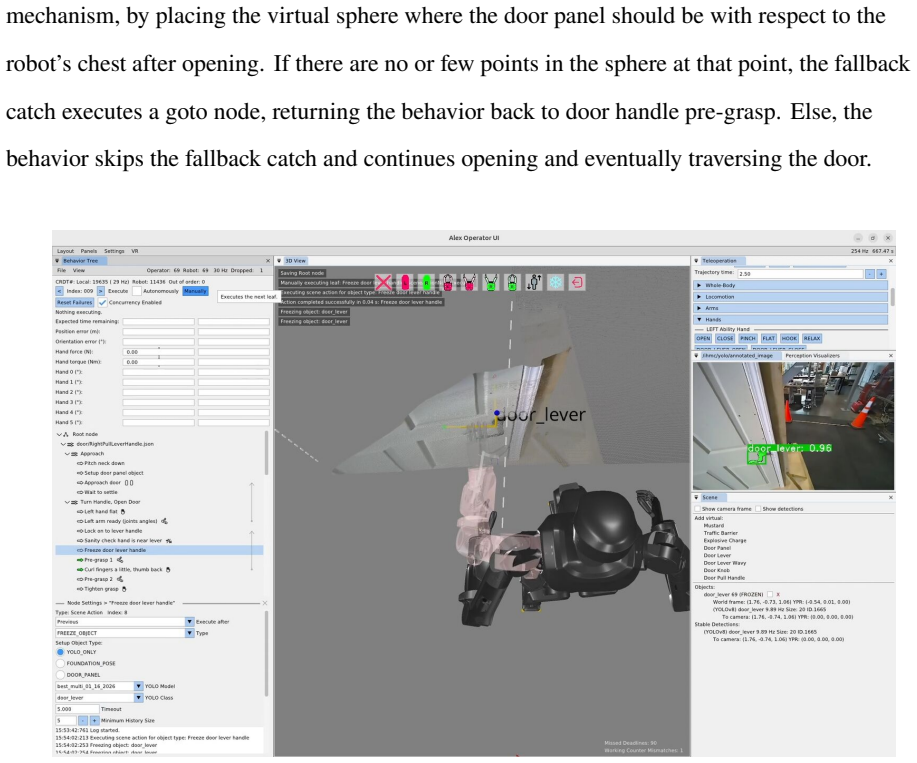Collapse the Approach group
This screenshot has width=917, height=763.
coord(67,454)
